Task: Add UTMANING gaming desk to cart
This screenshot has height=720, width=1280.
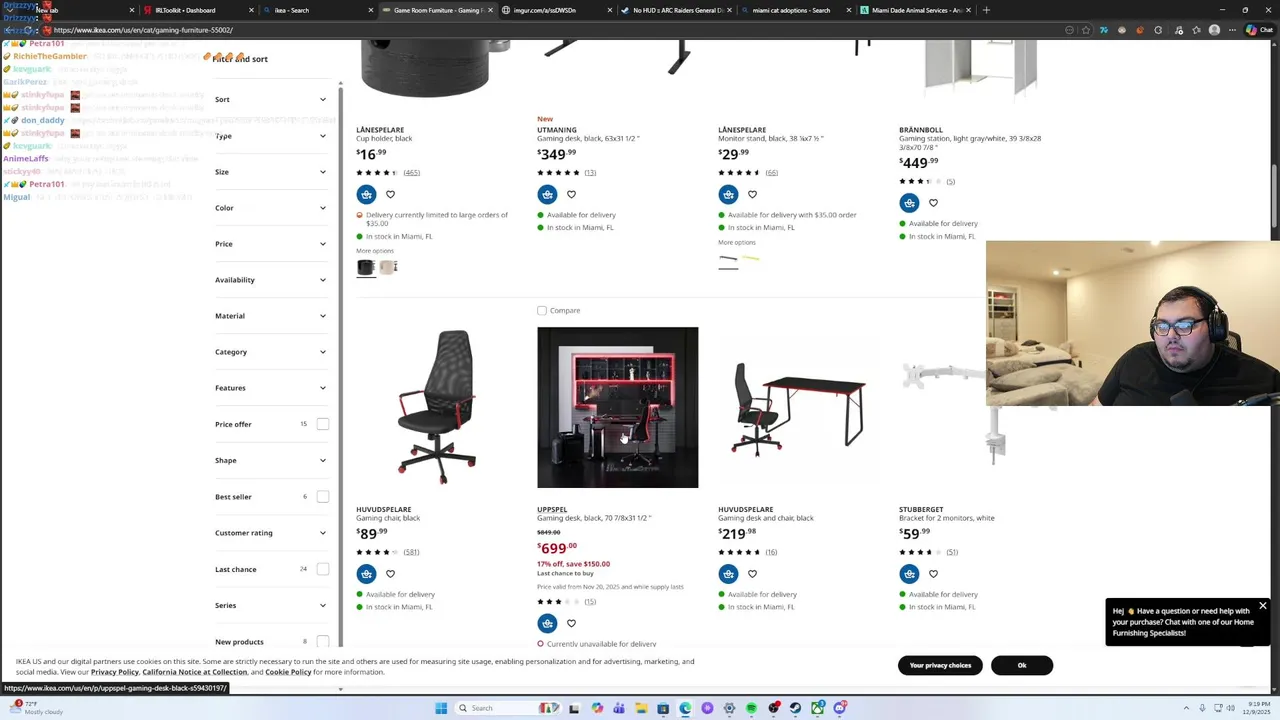Action: [x=547, y=194]
